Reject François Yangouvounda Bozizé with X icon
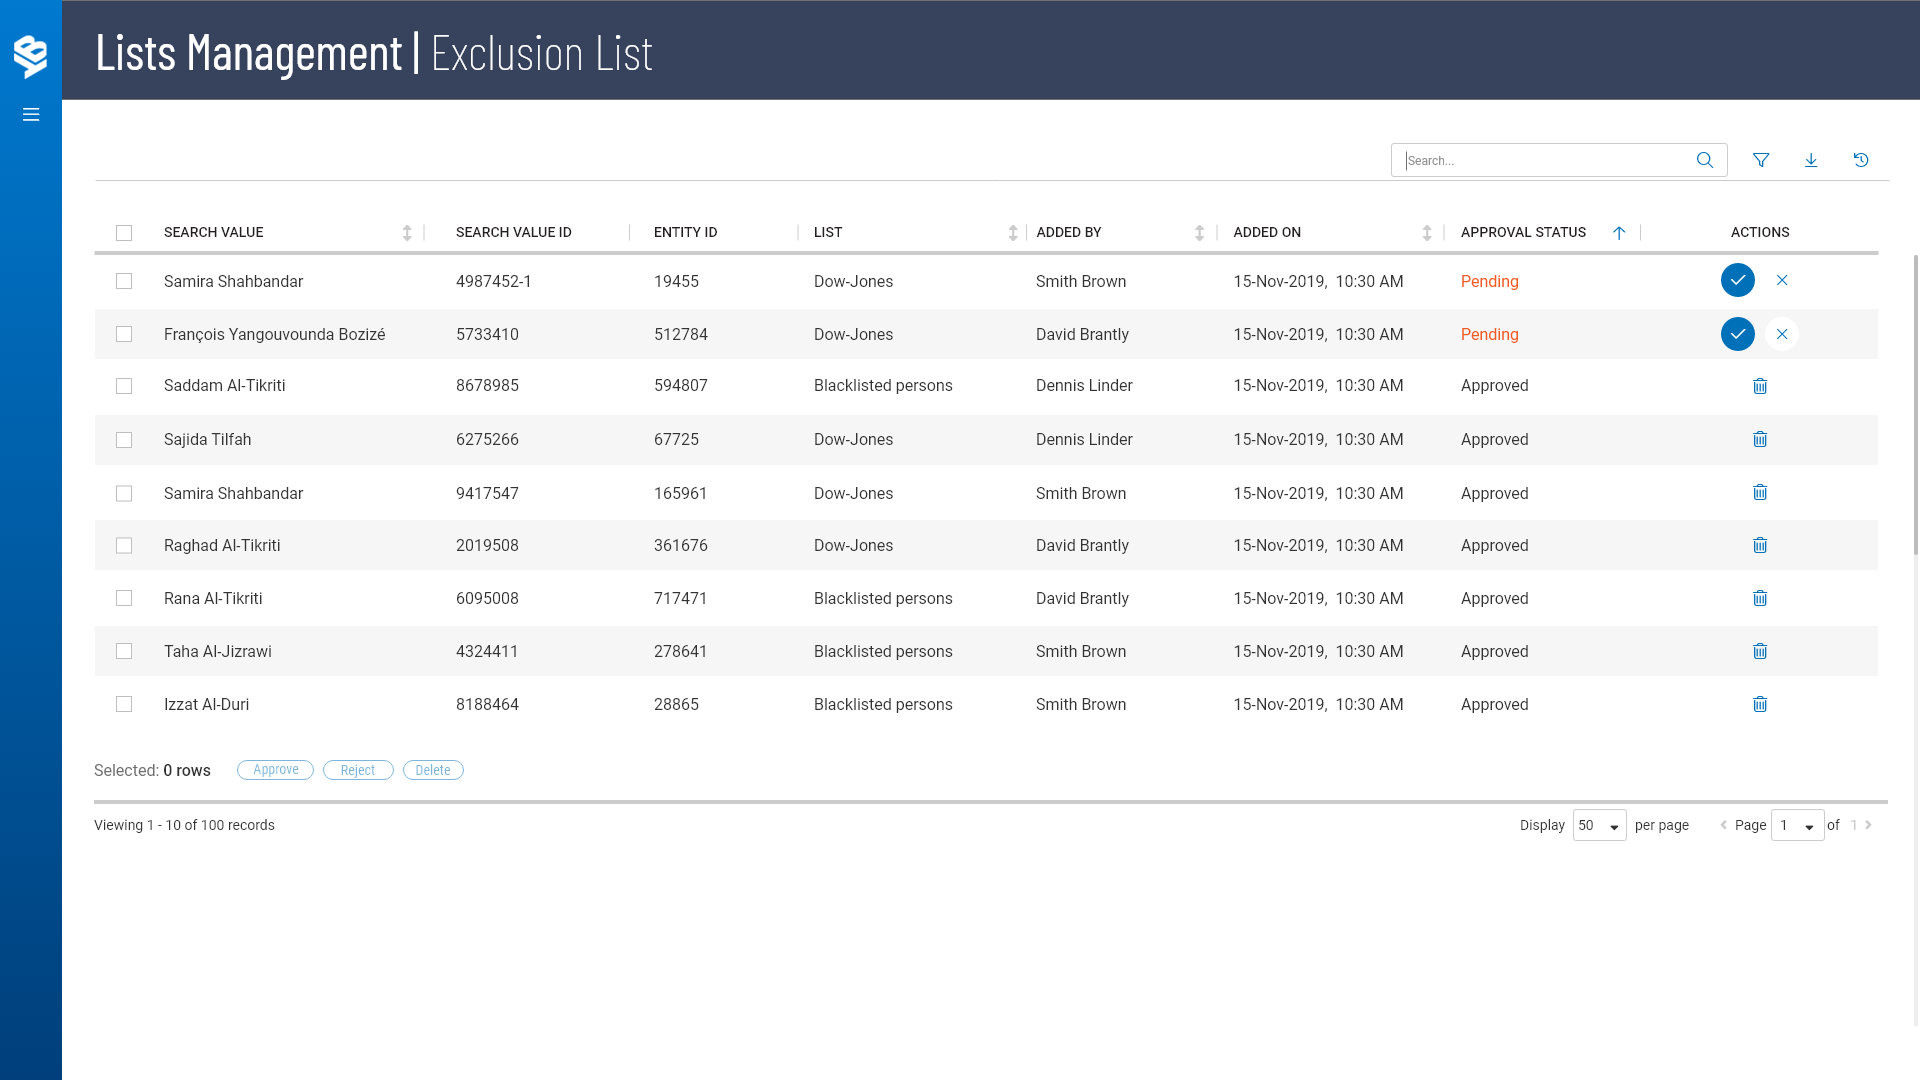 (x=1782, y=334)
